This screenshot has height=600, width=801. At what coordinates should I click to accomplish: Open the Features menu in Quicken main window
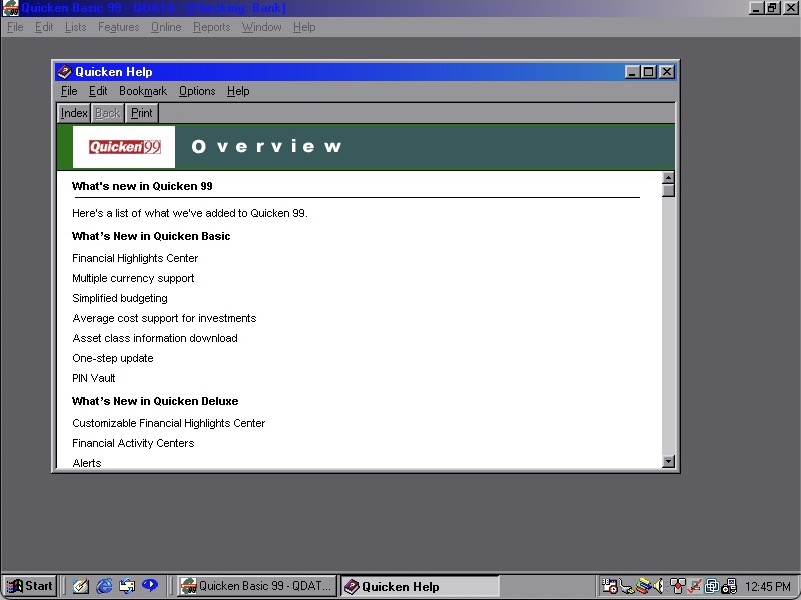click(x=118, y=27)
